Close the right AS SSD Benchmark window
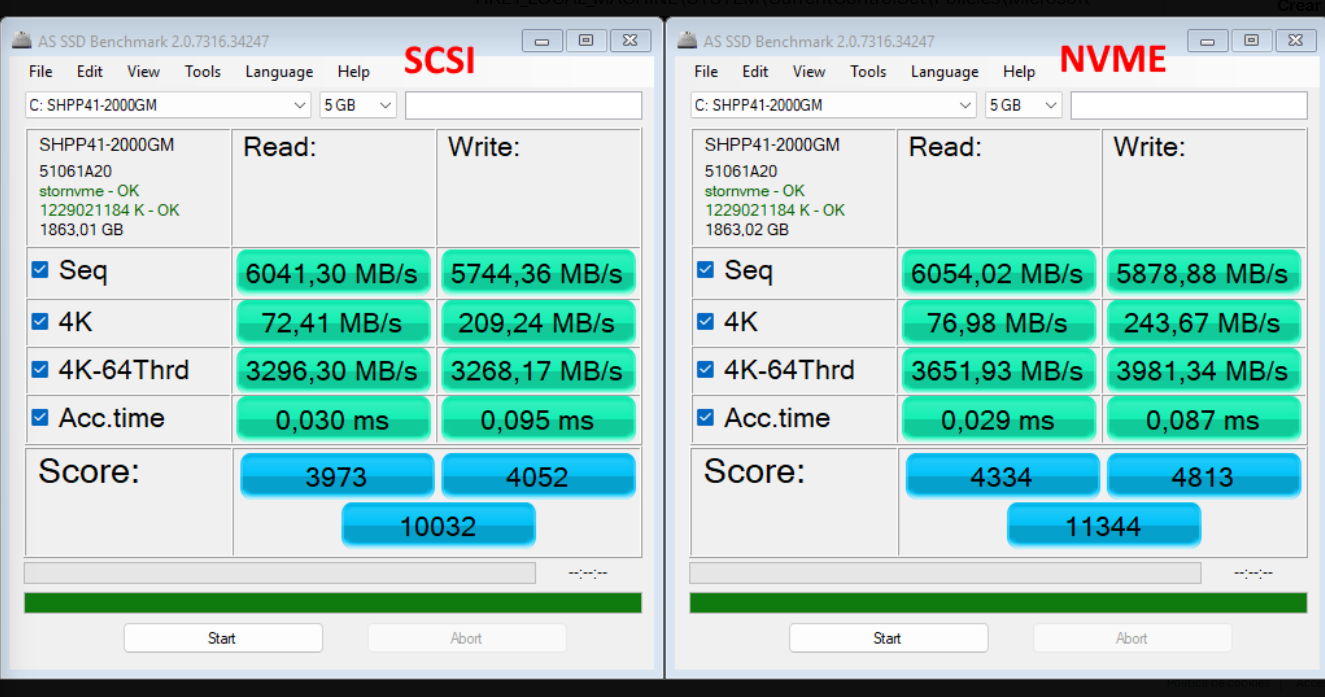 1295,41
